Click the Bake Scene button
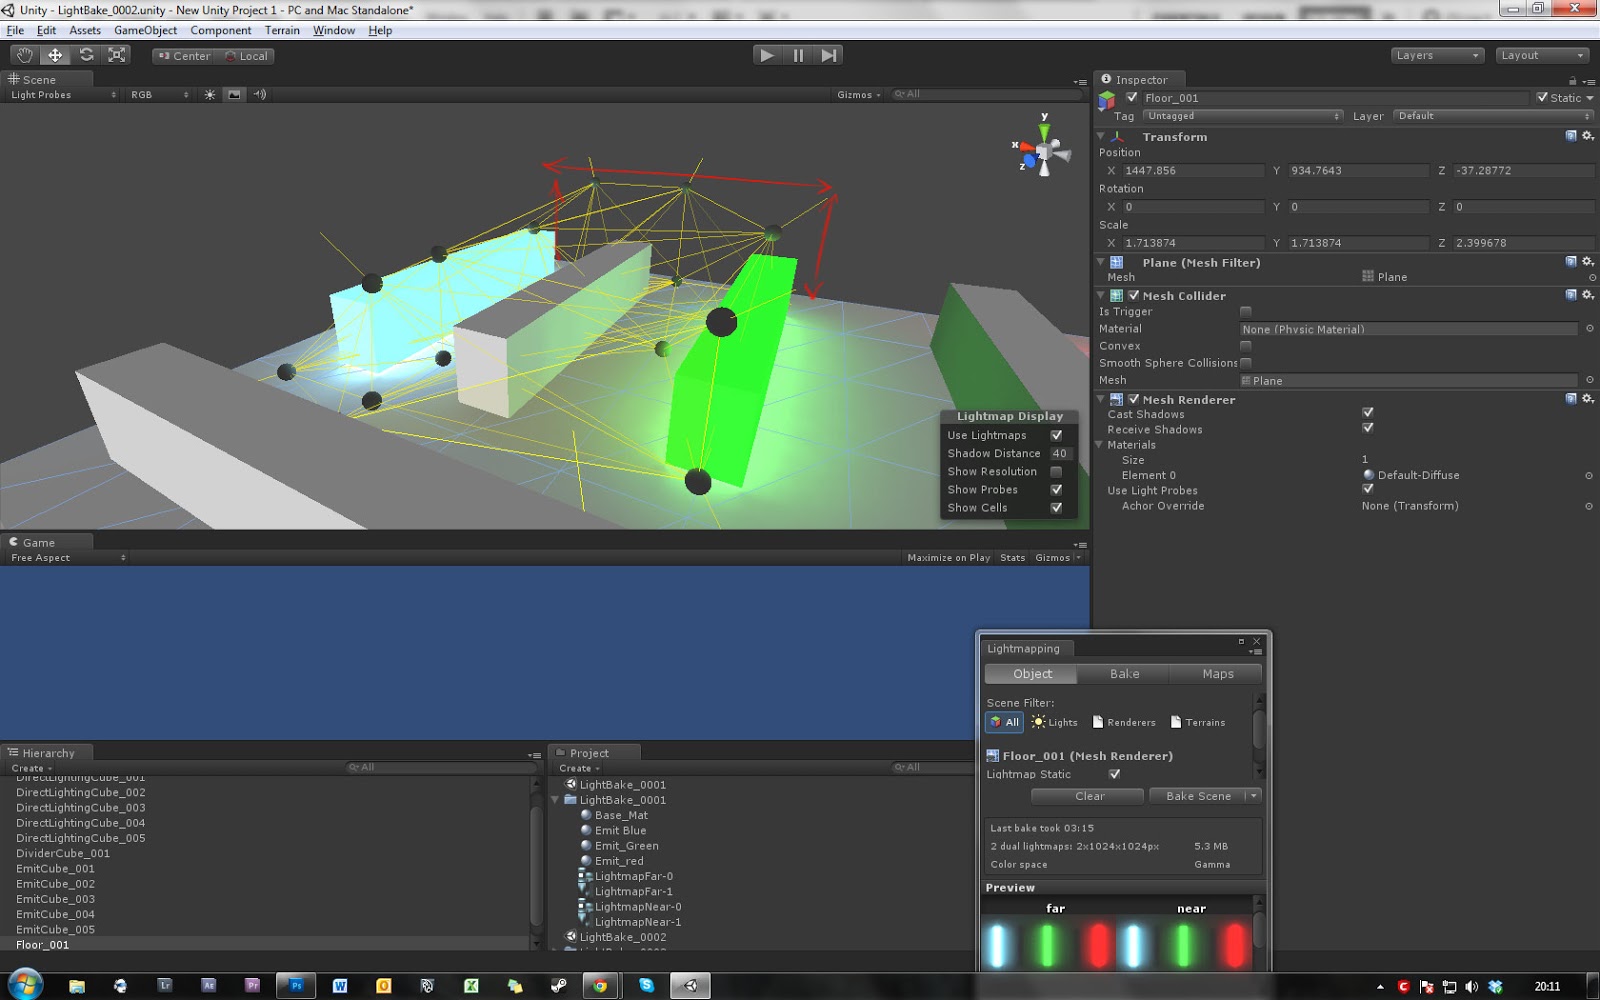Image resolution: width=1600 pixels, height=1000 pixels. [1198, 796]
